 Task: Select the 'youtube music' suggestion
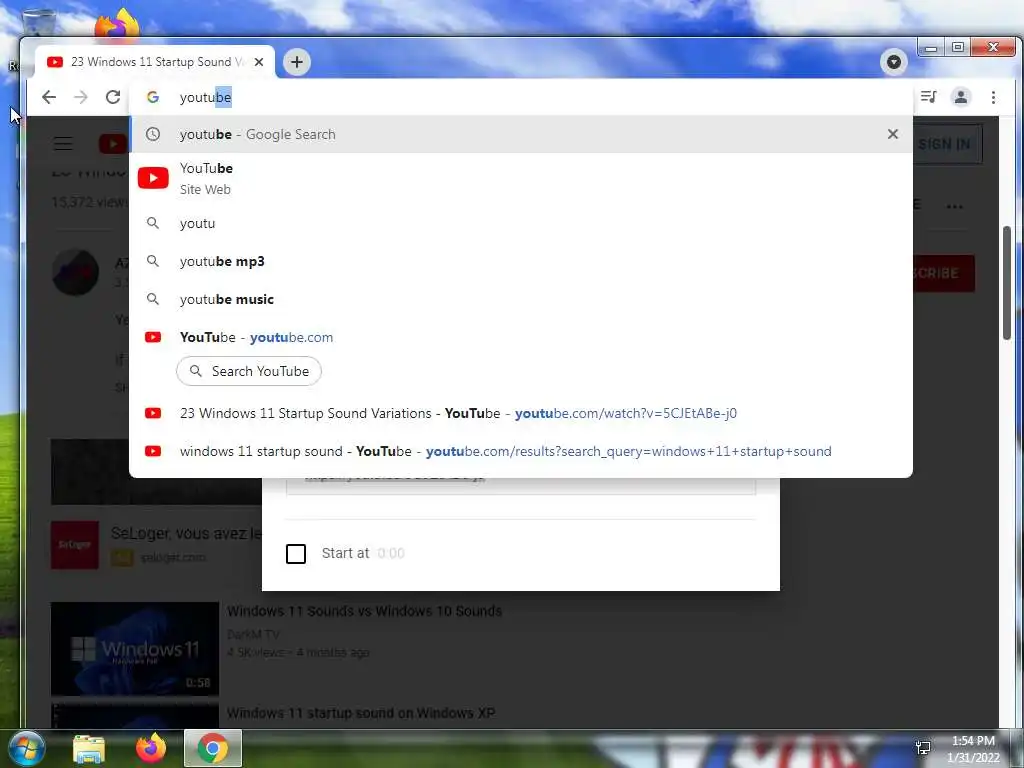pos(520,299)
